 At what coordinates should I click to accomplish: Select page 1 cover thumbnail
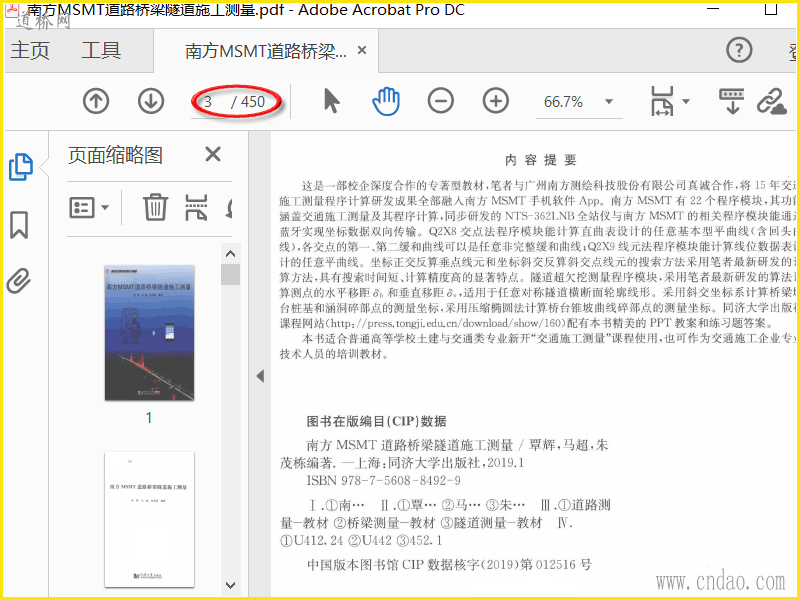click(149, 333)
